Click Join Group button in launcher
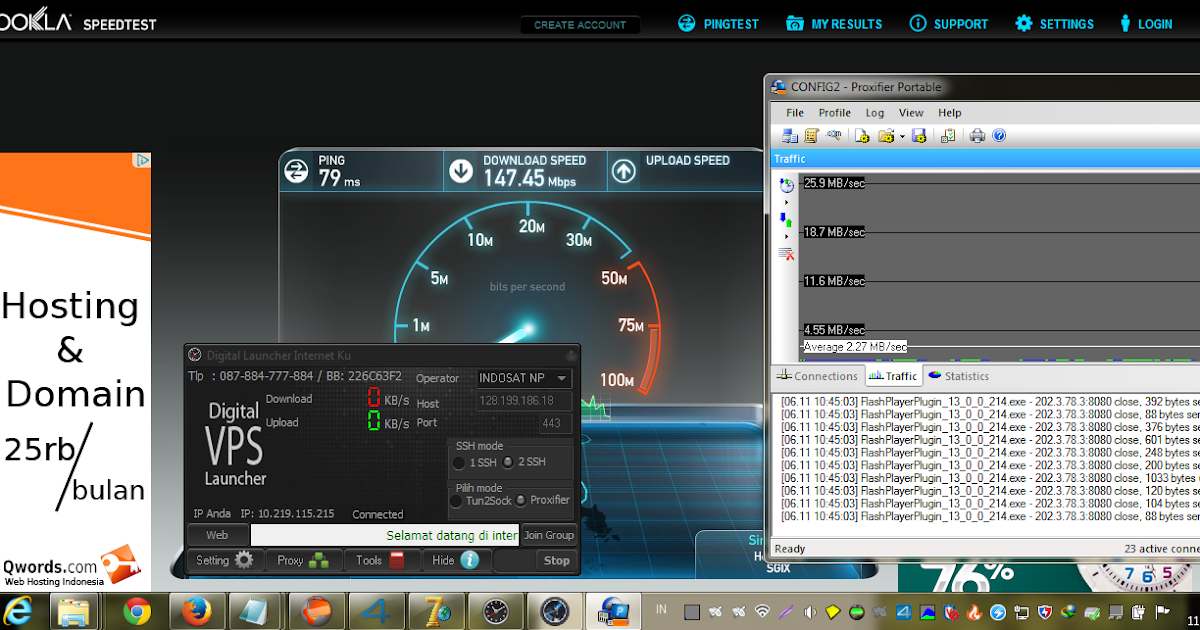This screenshot has height=630, width=1200. tap(549, 535)
